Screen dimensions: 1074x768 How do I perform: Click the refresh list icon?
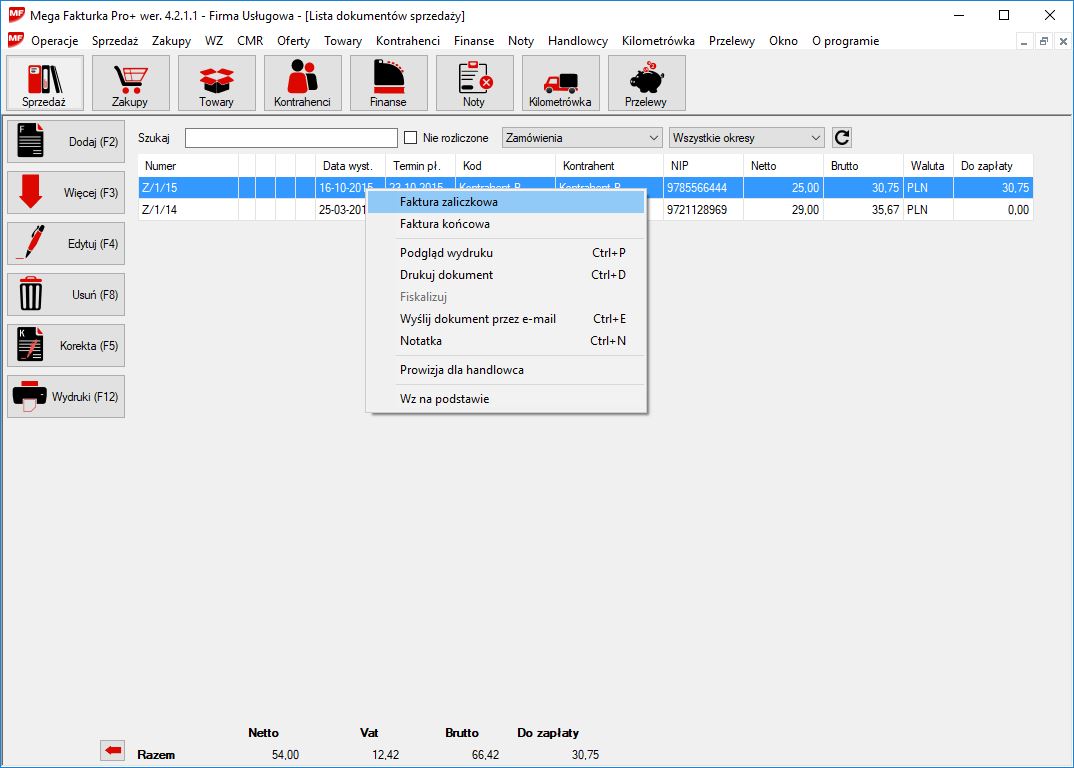(842, 138)
